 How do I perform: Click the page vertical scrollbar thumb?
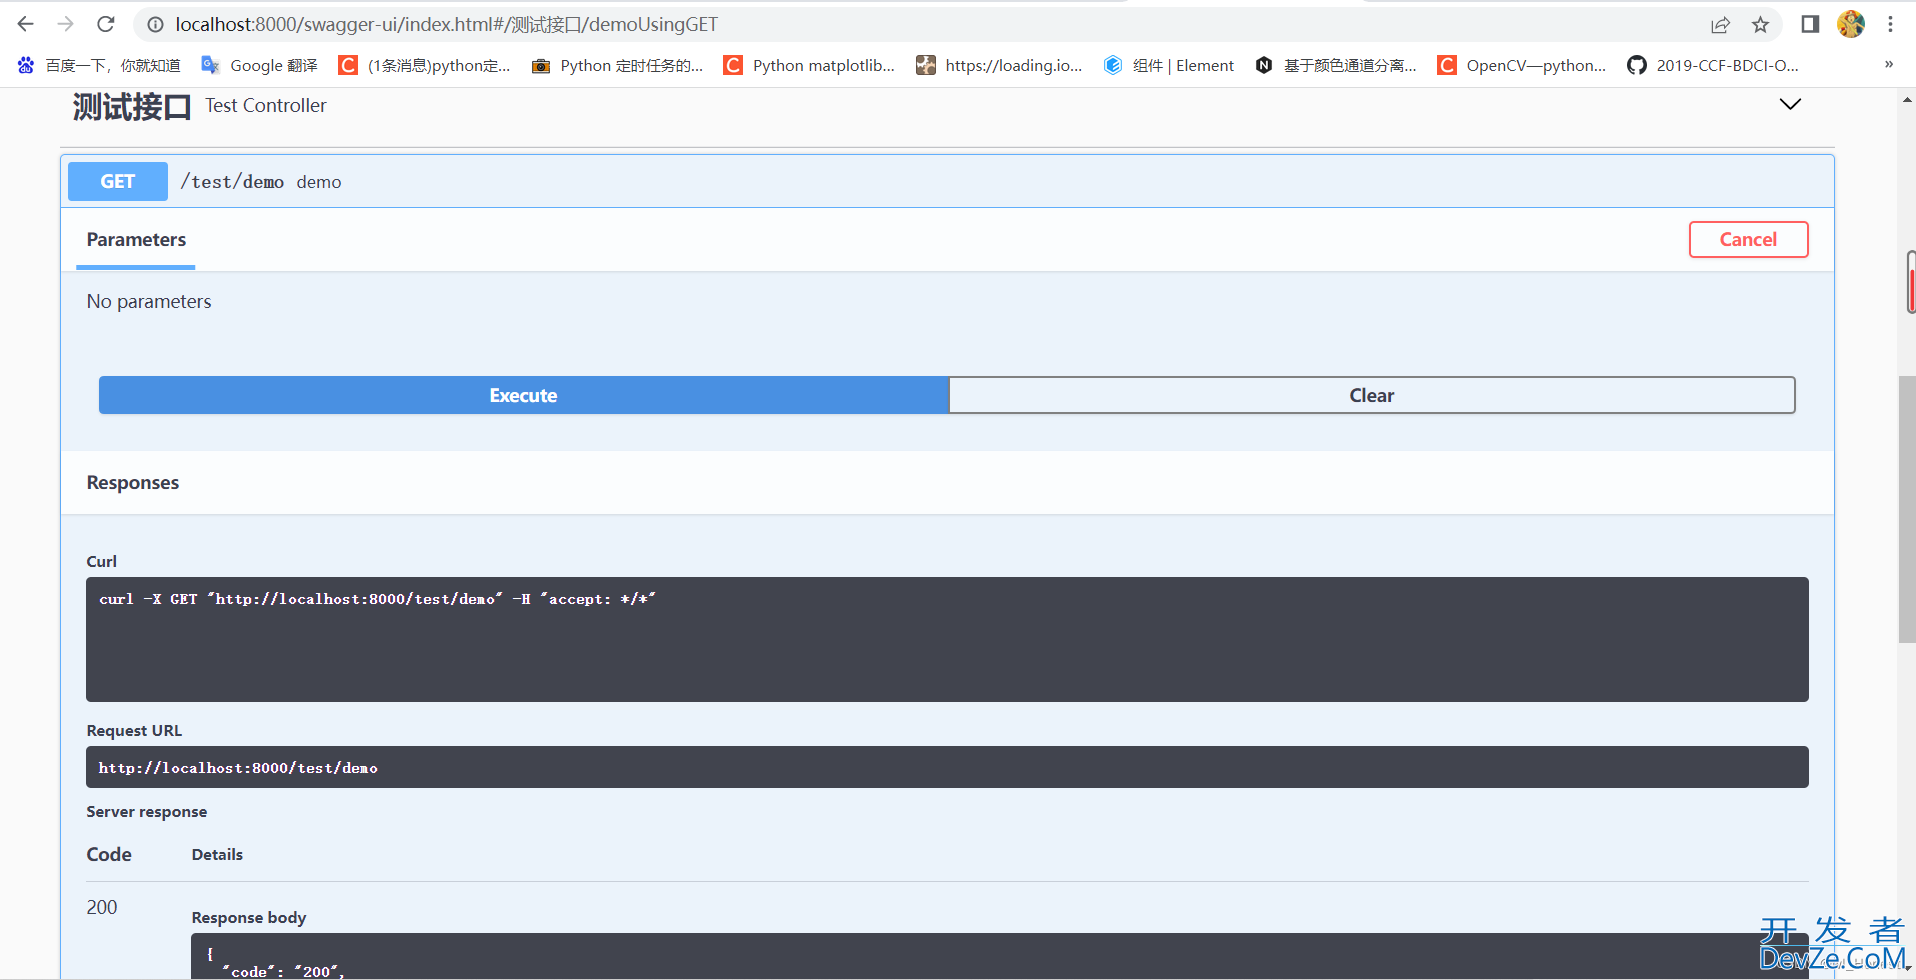[x=1907, y=509]
